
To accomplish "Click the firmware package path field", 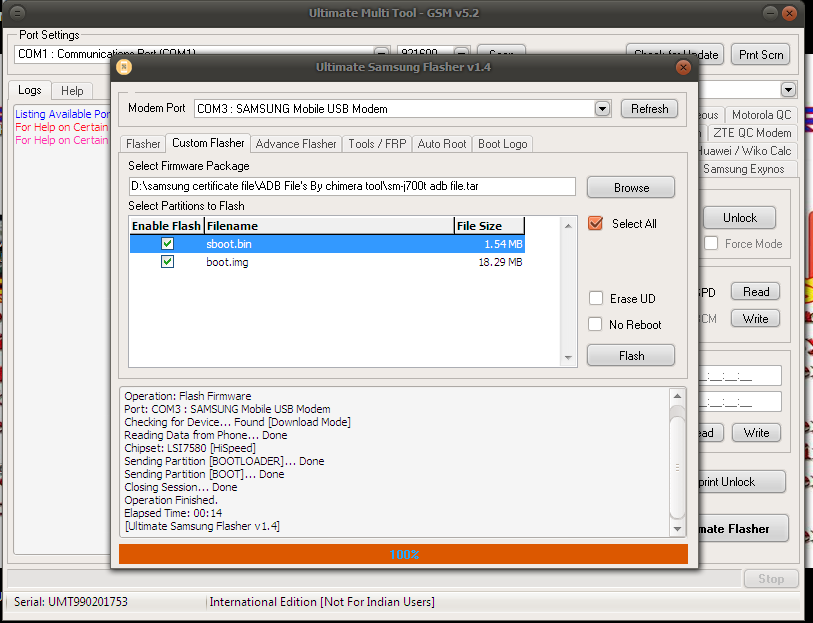I will coord(352,186).
